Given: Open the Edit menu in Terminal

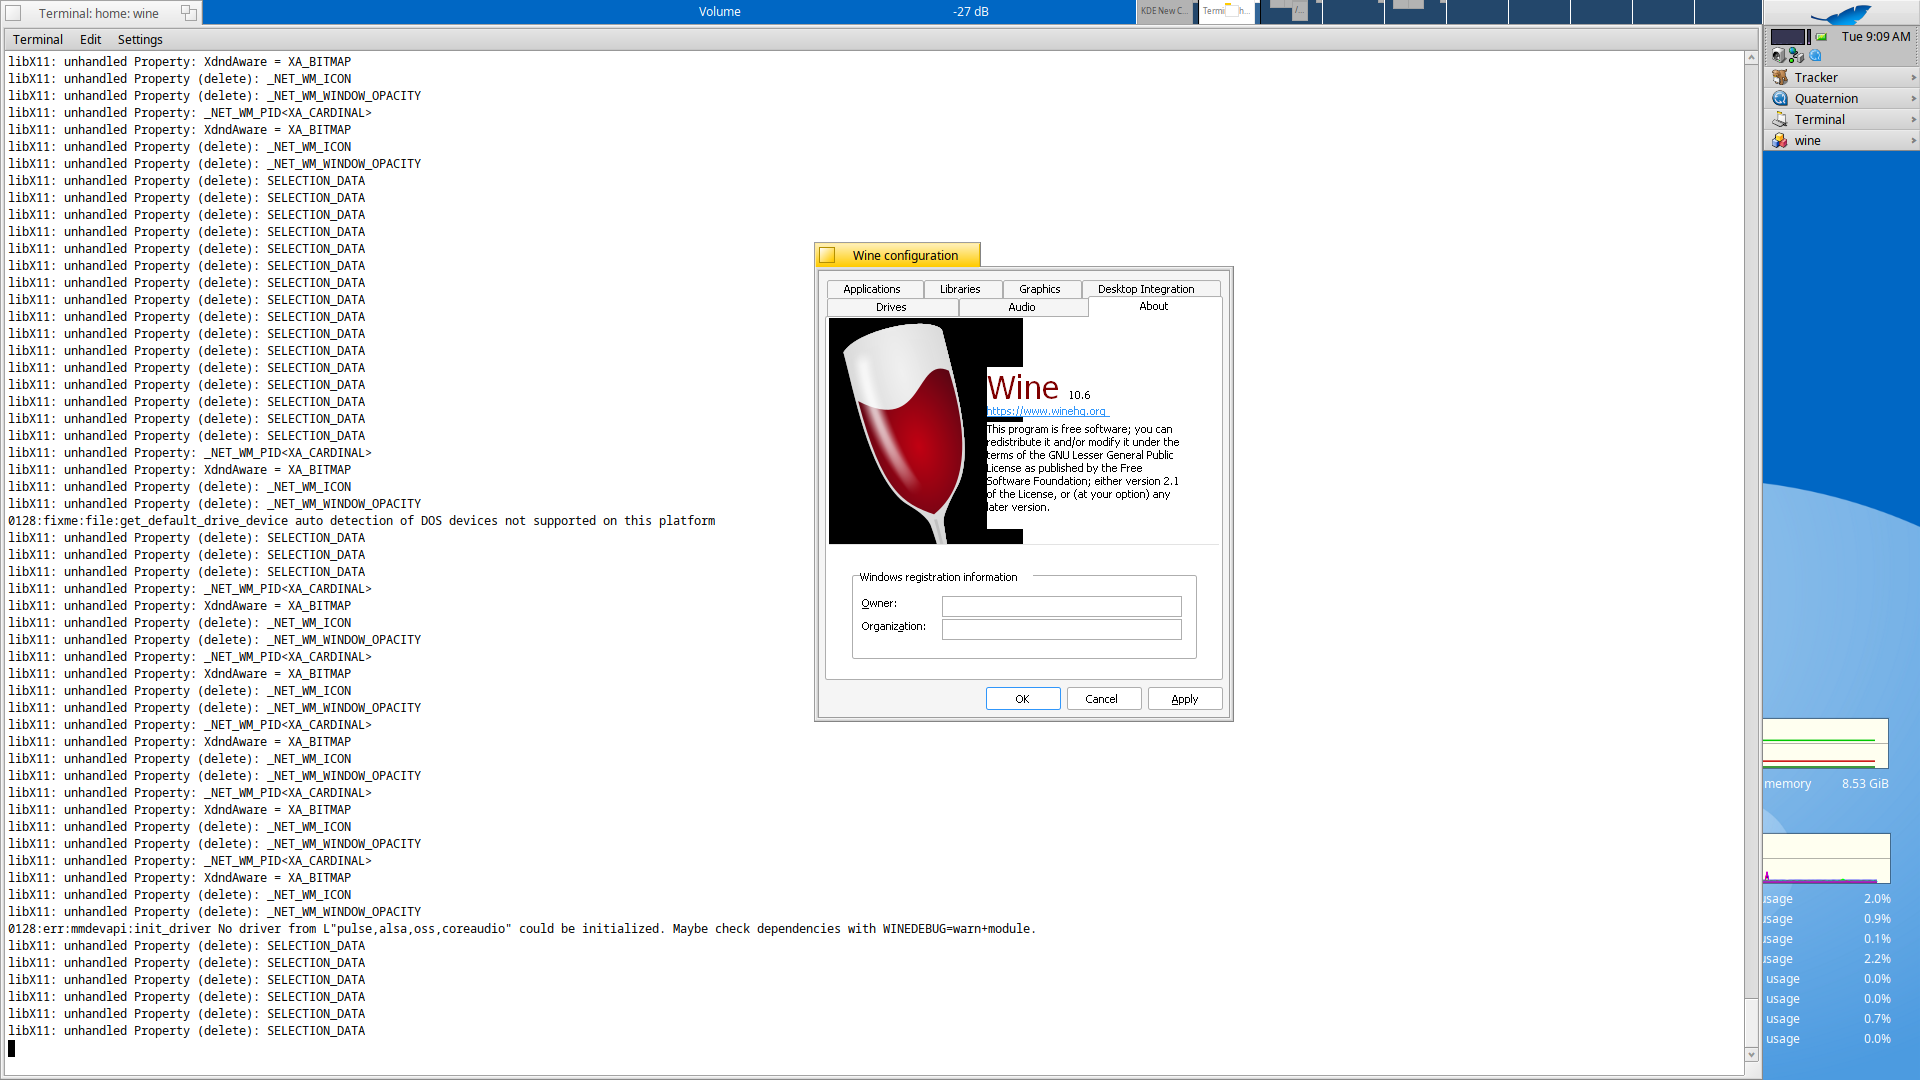Looking at the screenshot, I should 91,40.
